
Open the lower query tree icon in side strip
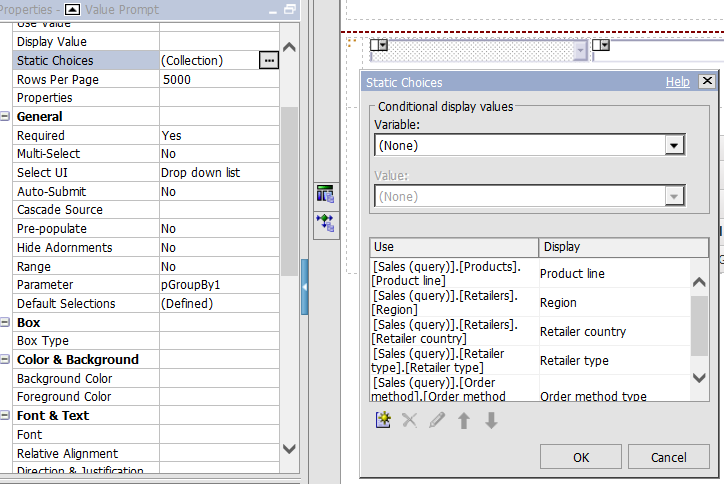coord(326,223)
